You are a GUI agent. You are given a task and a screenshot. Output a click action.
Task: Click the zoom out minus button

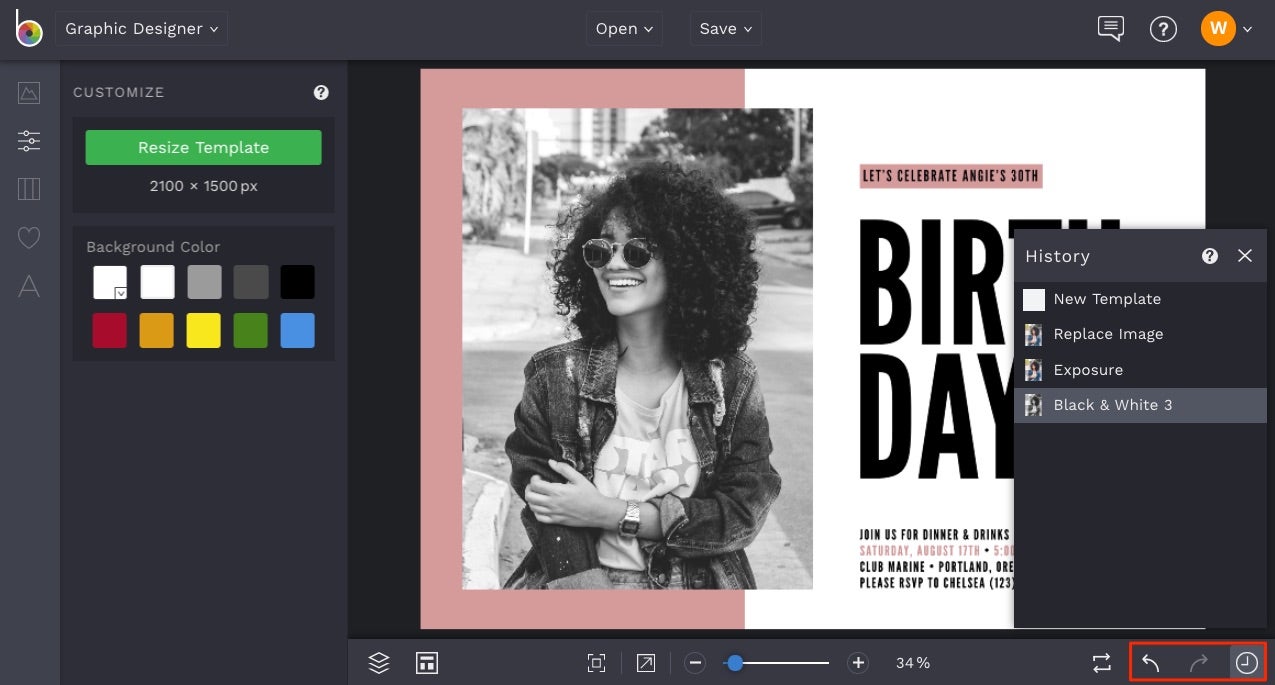pos(695,662)
